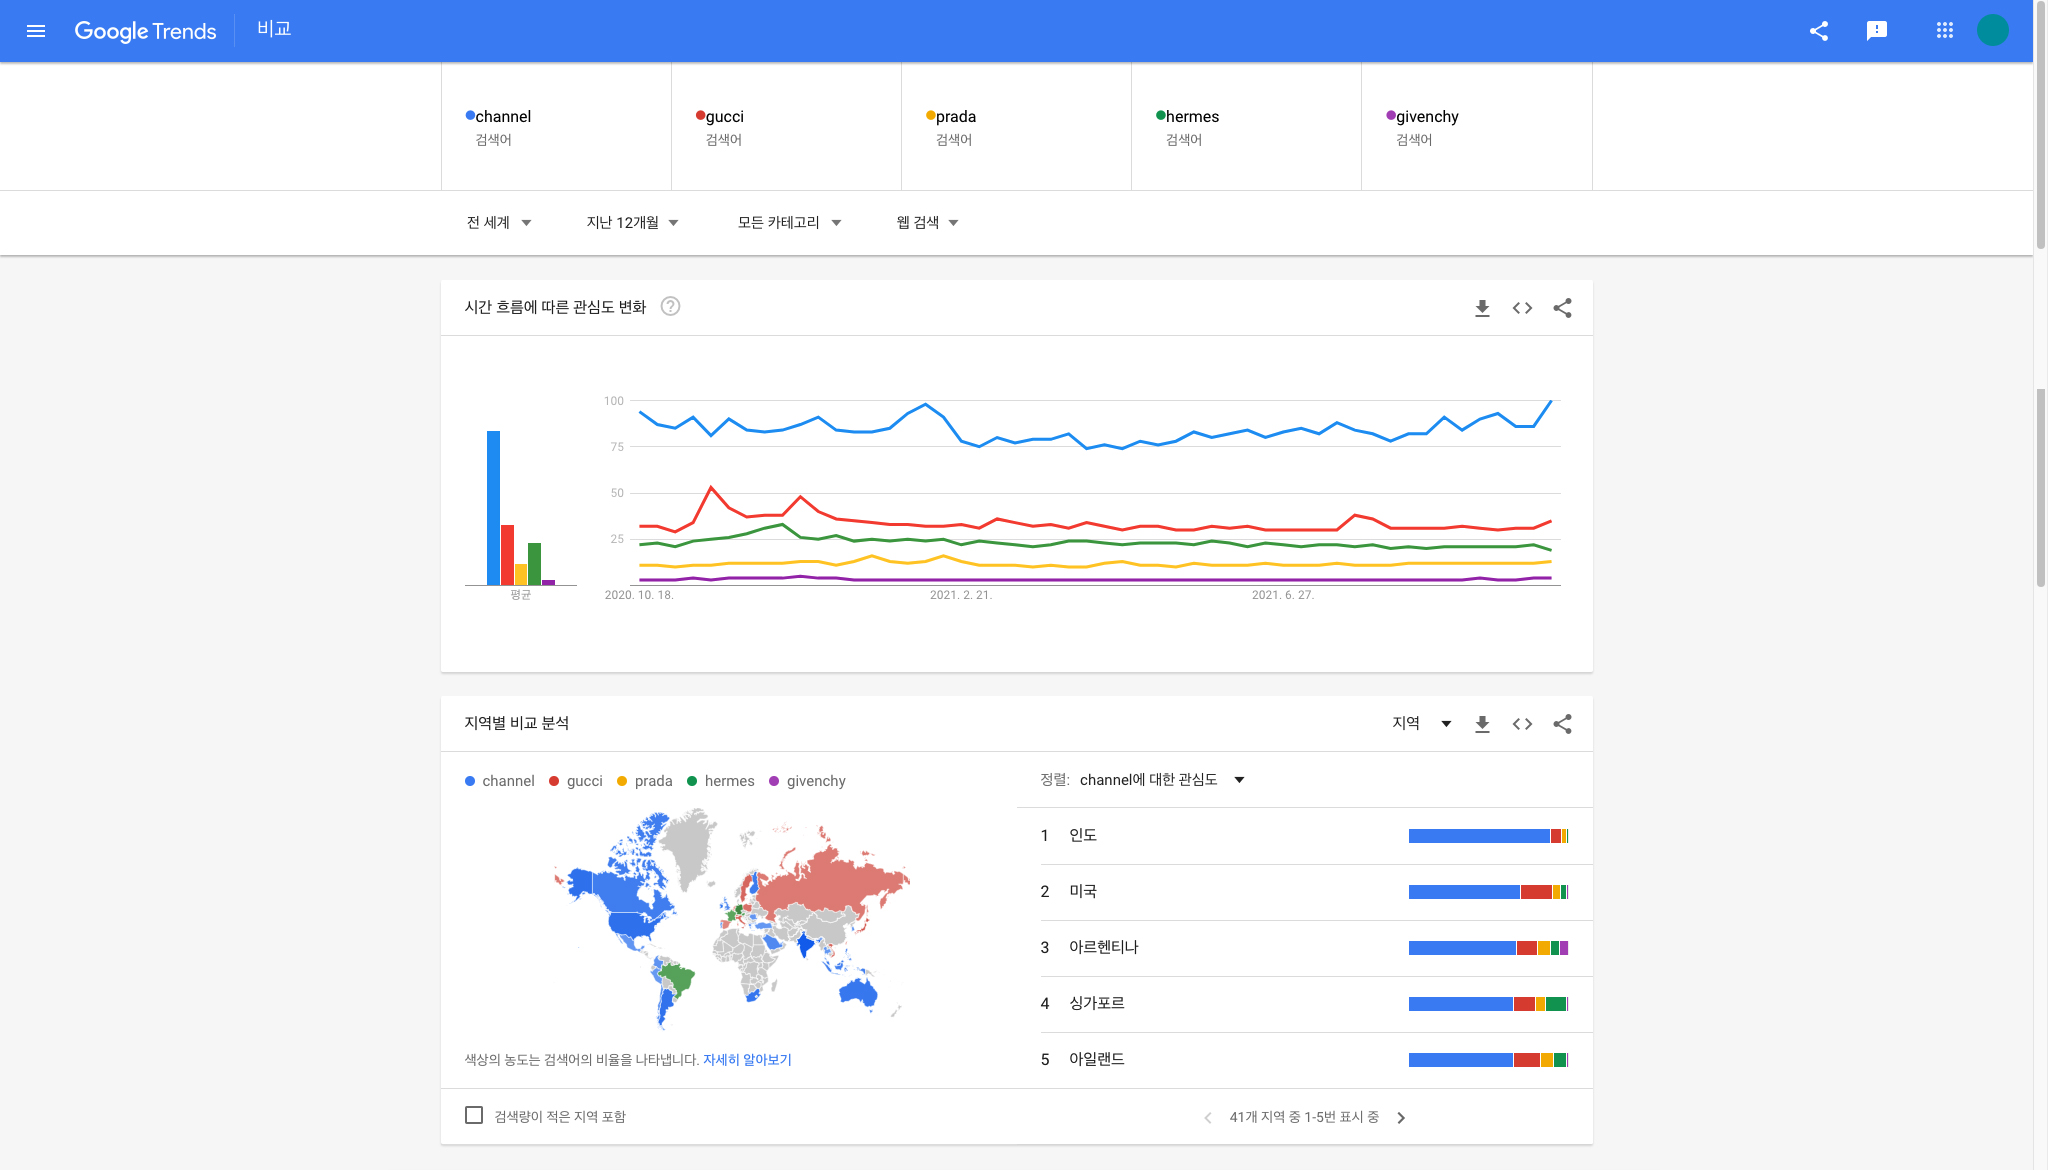2048x1170 pixels.
Task: Click 인도 interest breakdown bar
Action: (x=1488, y=836)
